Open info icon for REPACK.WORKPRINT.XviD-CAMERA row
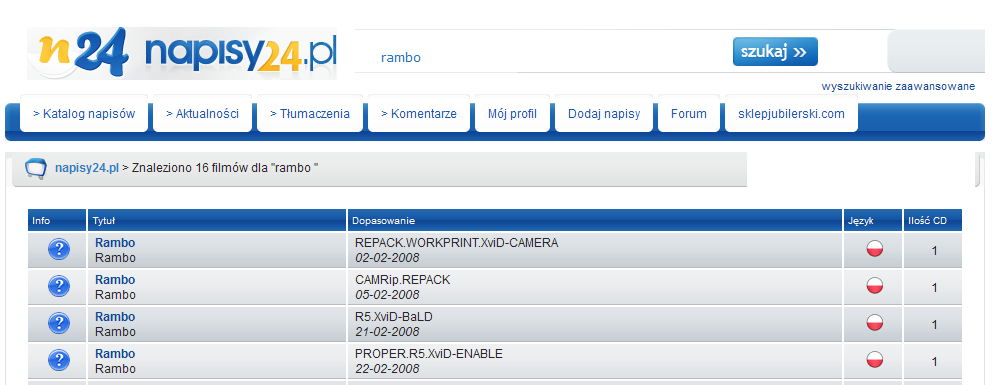The image size is (997, 385). click(x=58, y=249)
